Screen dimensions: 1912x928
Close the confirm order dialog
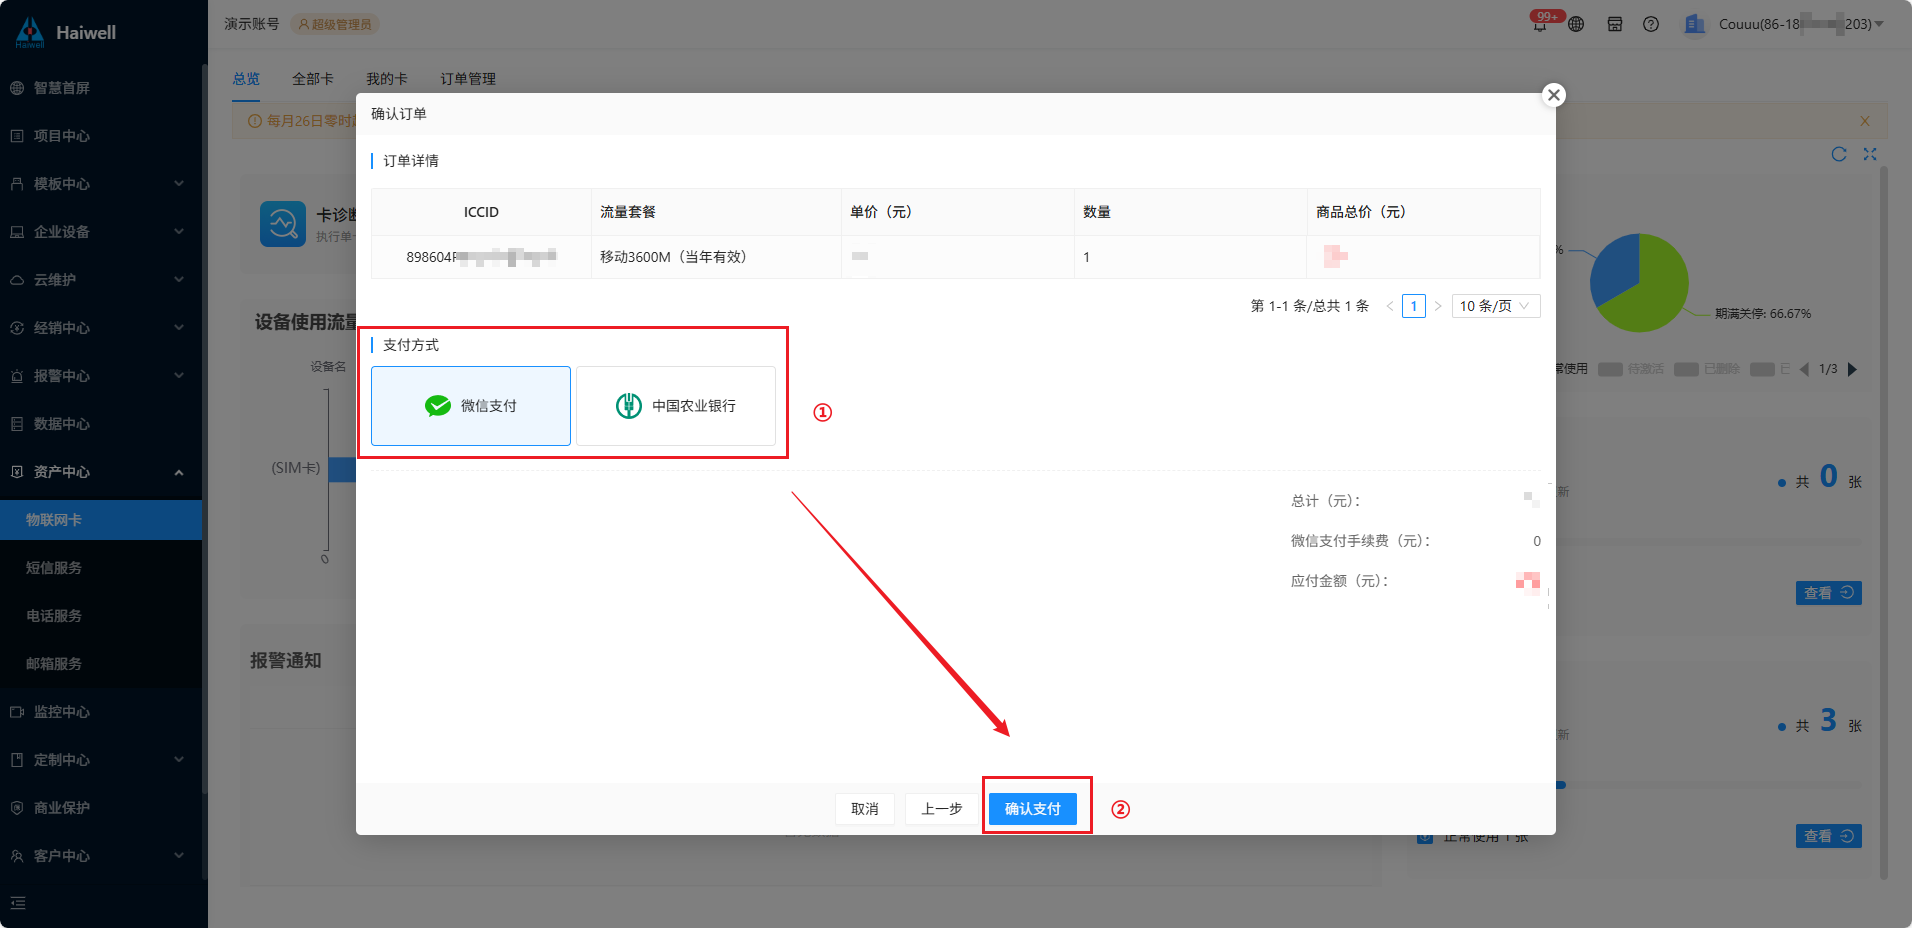(1553, 95)
